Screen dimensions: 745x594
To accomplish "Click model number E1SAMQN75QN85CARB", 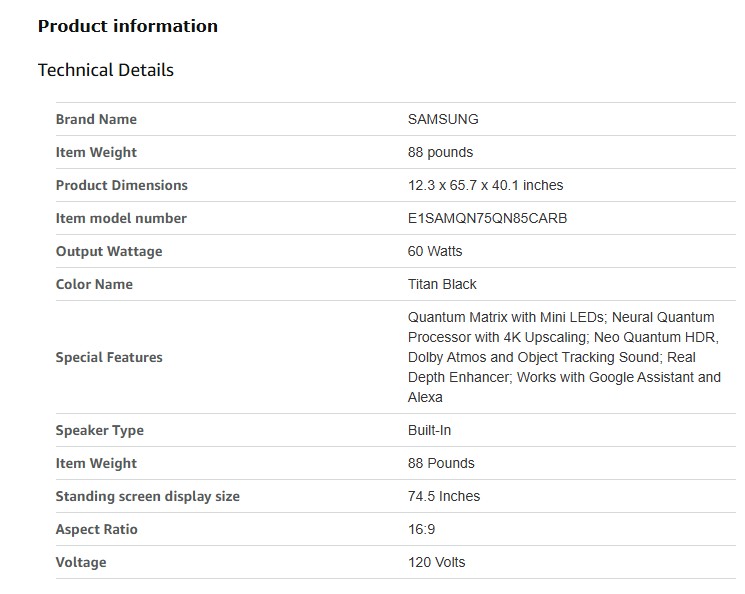I will point(487,218).
